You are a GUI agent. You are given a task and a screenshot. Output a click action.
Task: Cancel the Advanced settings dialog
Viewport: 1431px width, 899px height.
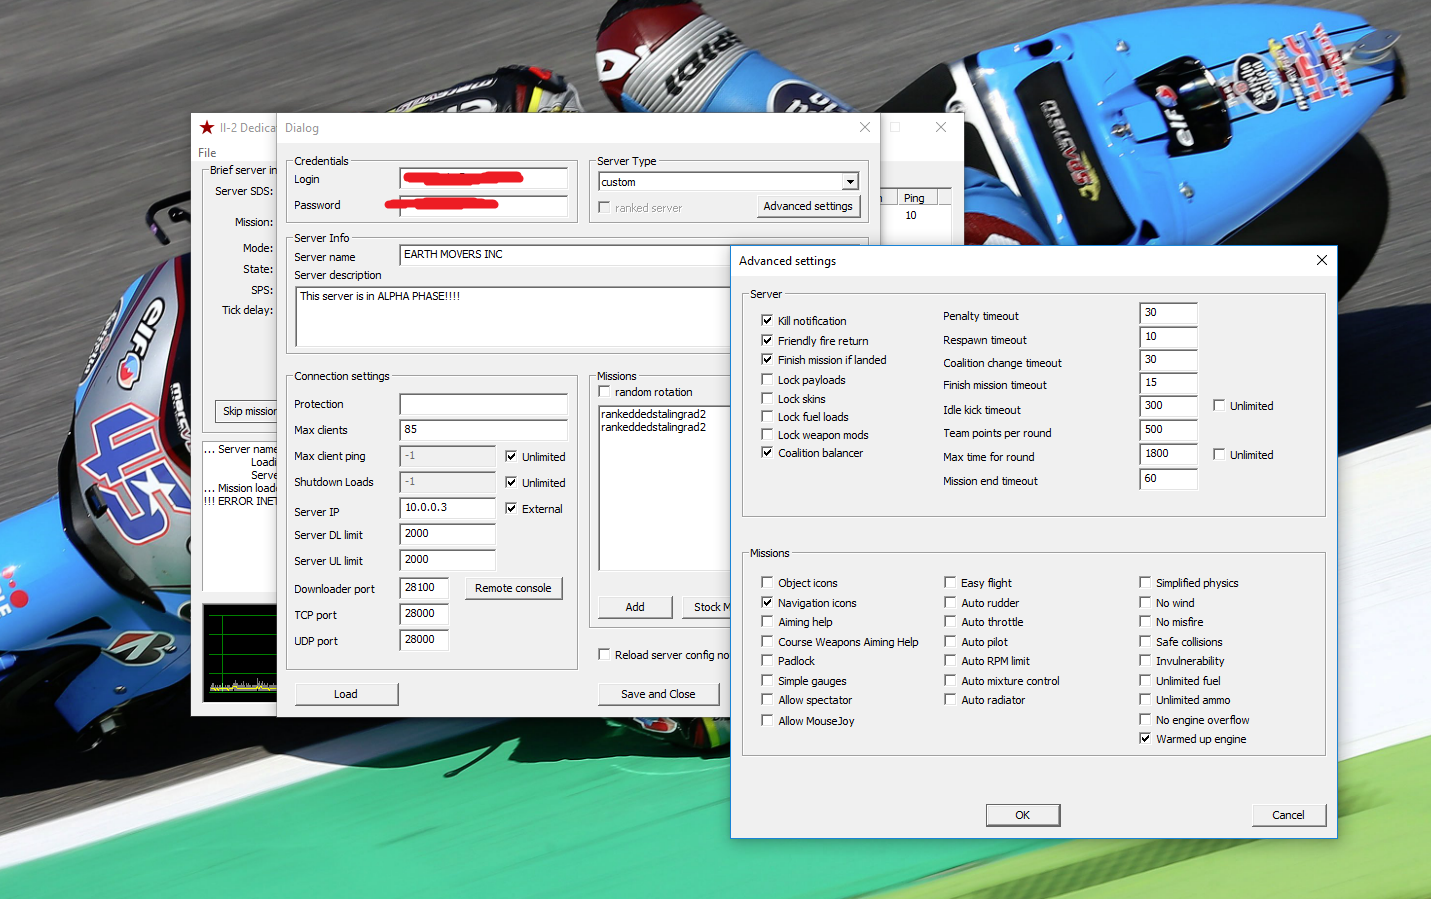coord(1288,815)
